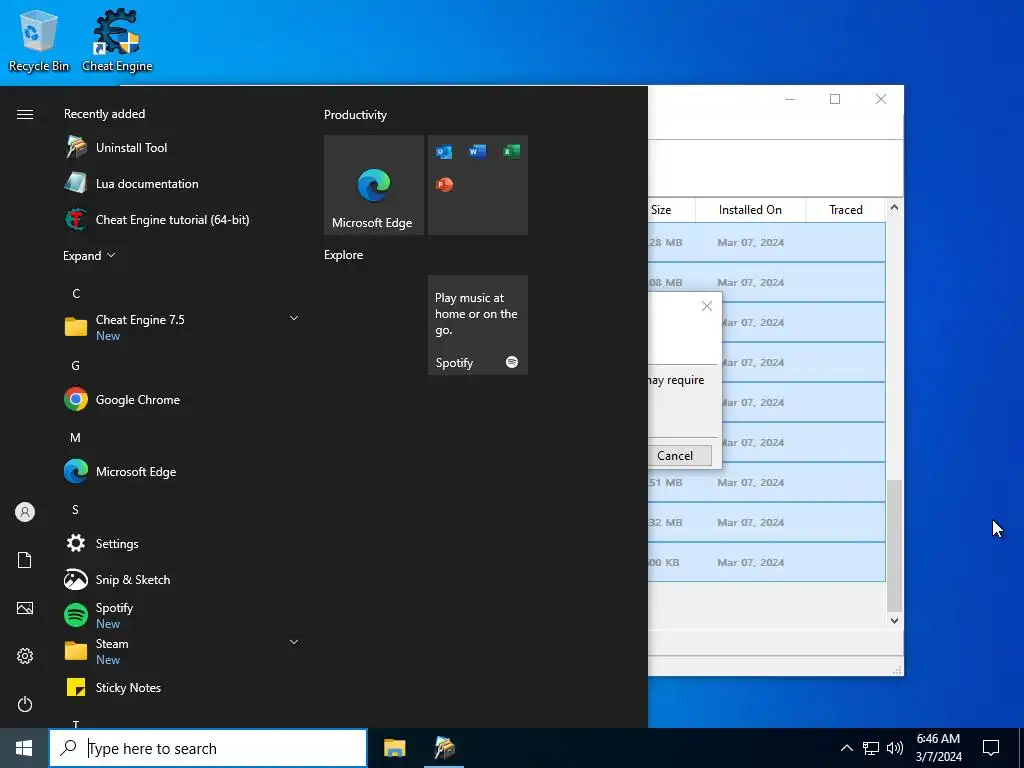Viewport: 1024px width, 768px height.
Task: Select the row showing 51 MB
Action: [767, 482]
